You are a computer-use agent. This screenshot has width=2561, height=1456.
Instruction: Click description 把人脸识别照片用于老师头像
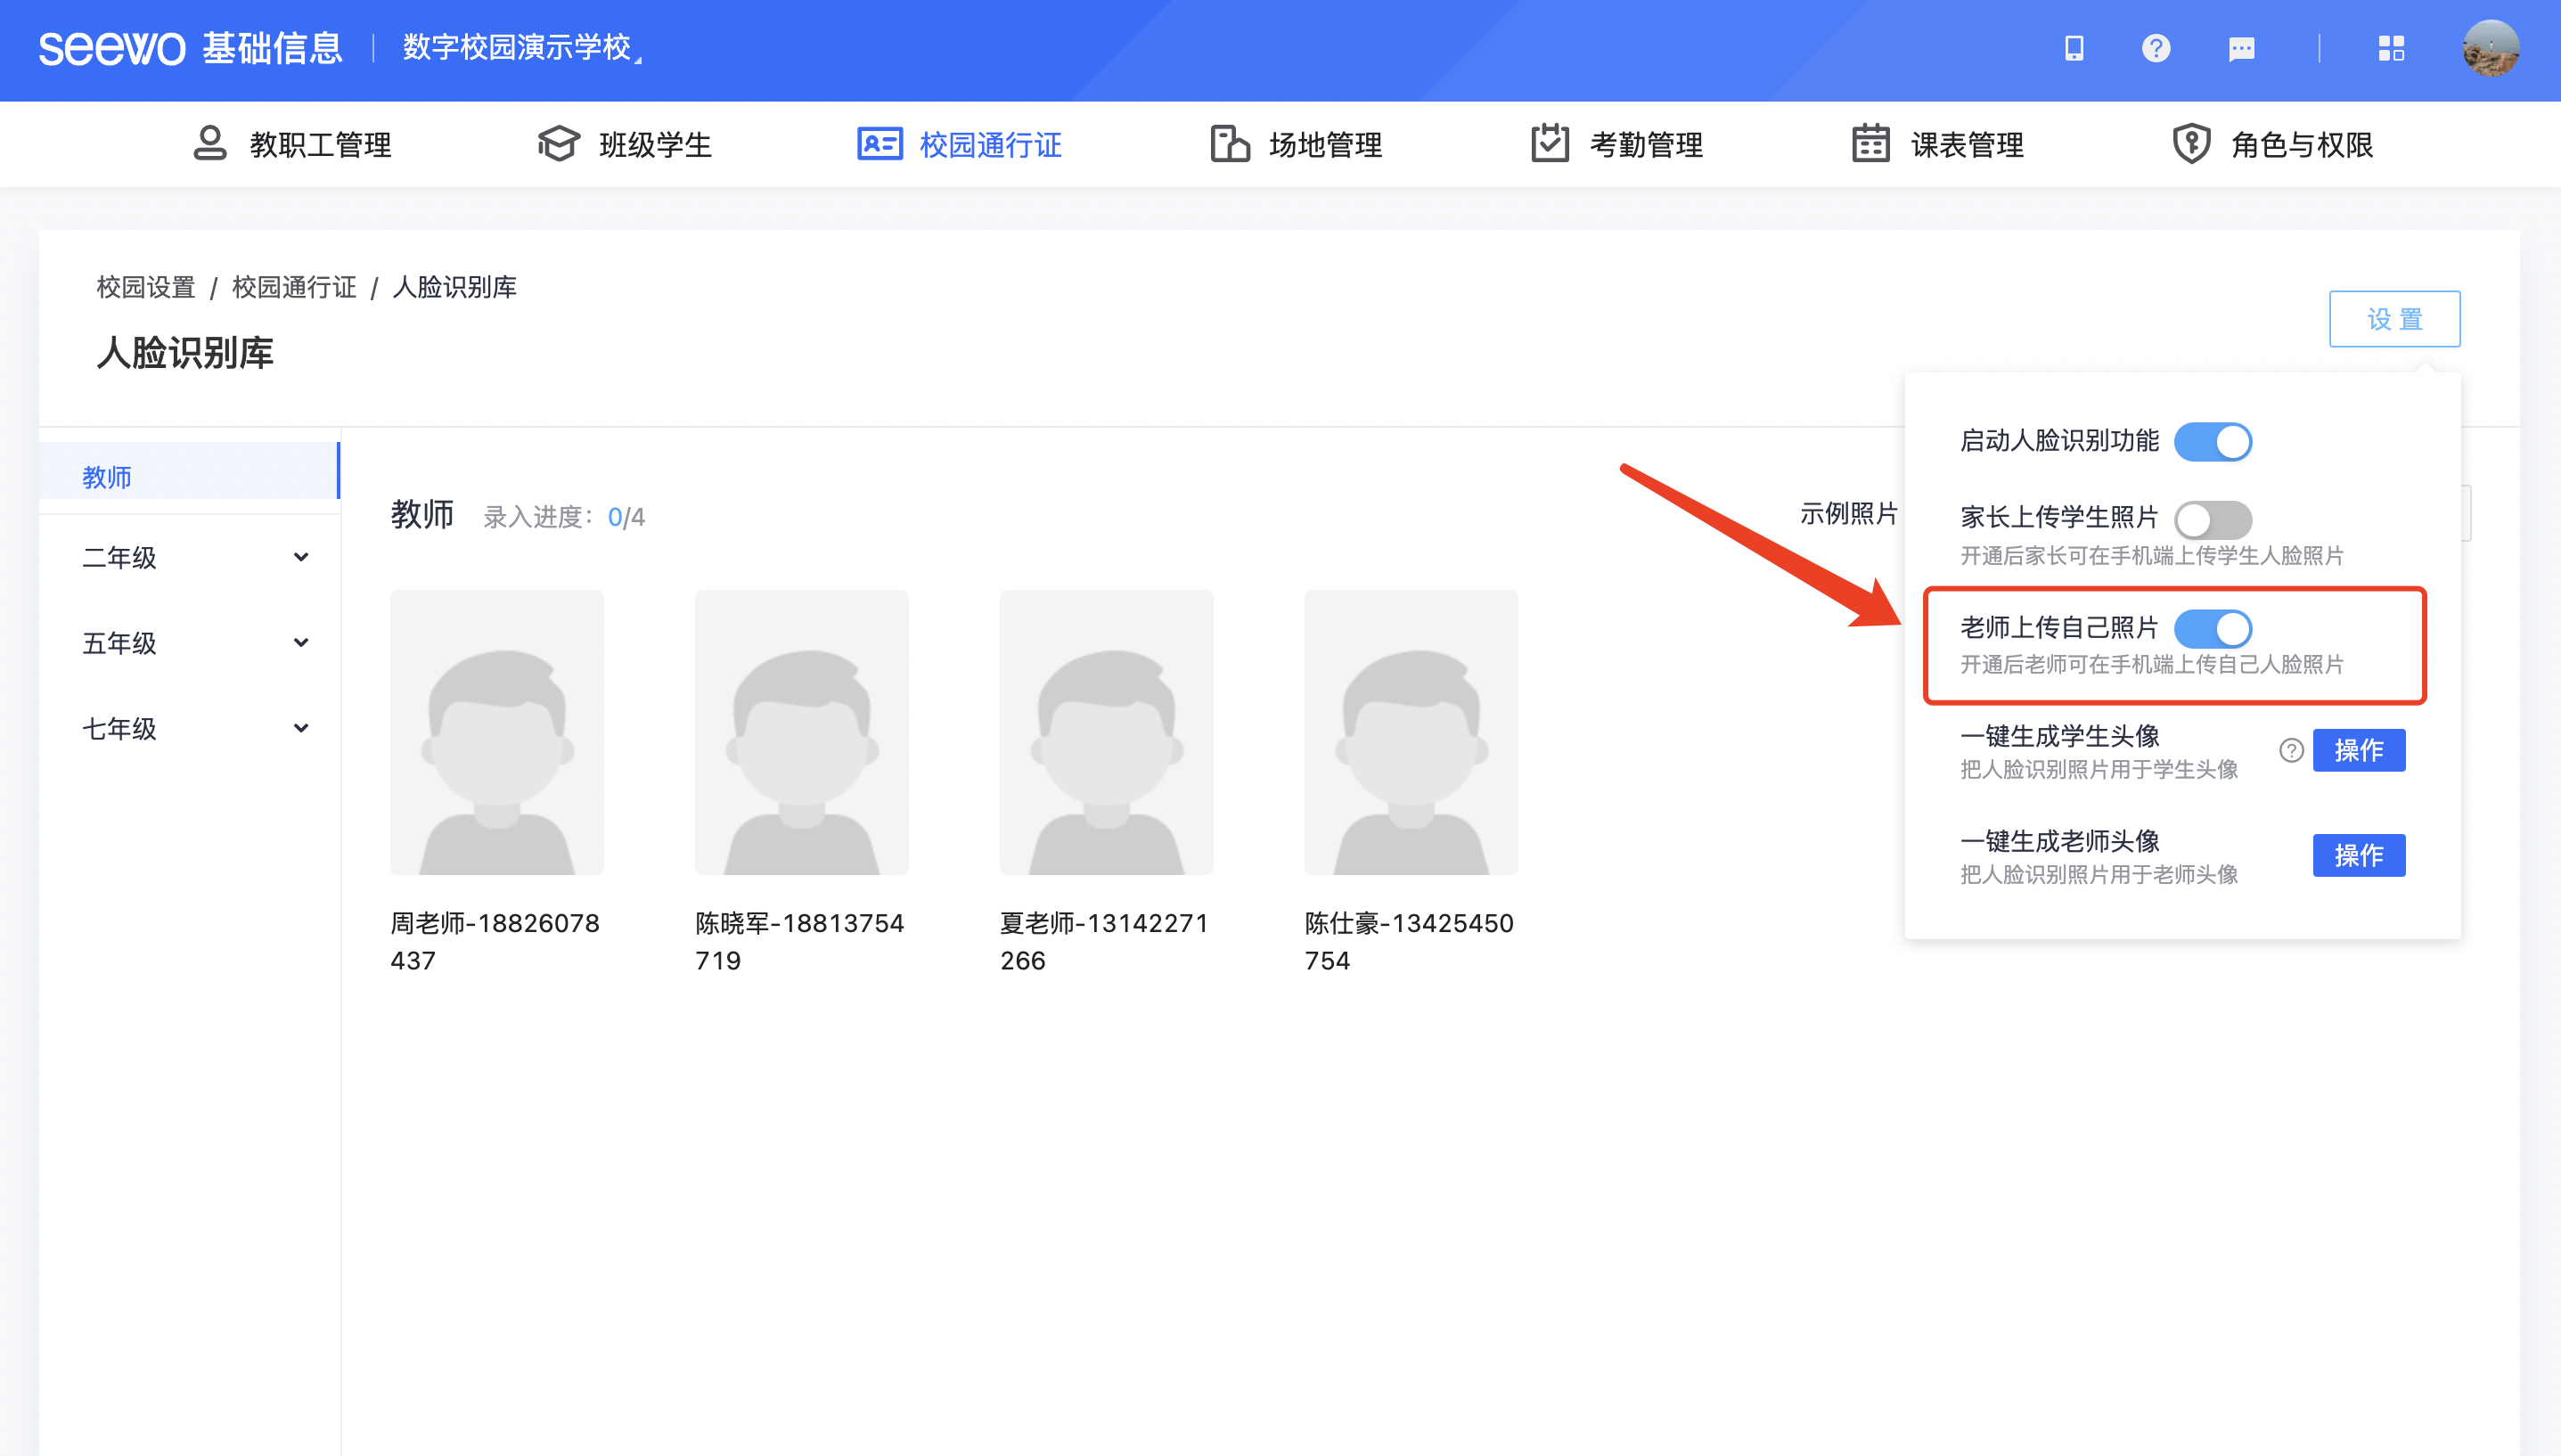click(2099, 875)
